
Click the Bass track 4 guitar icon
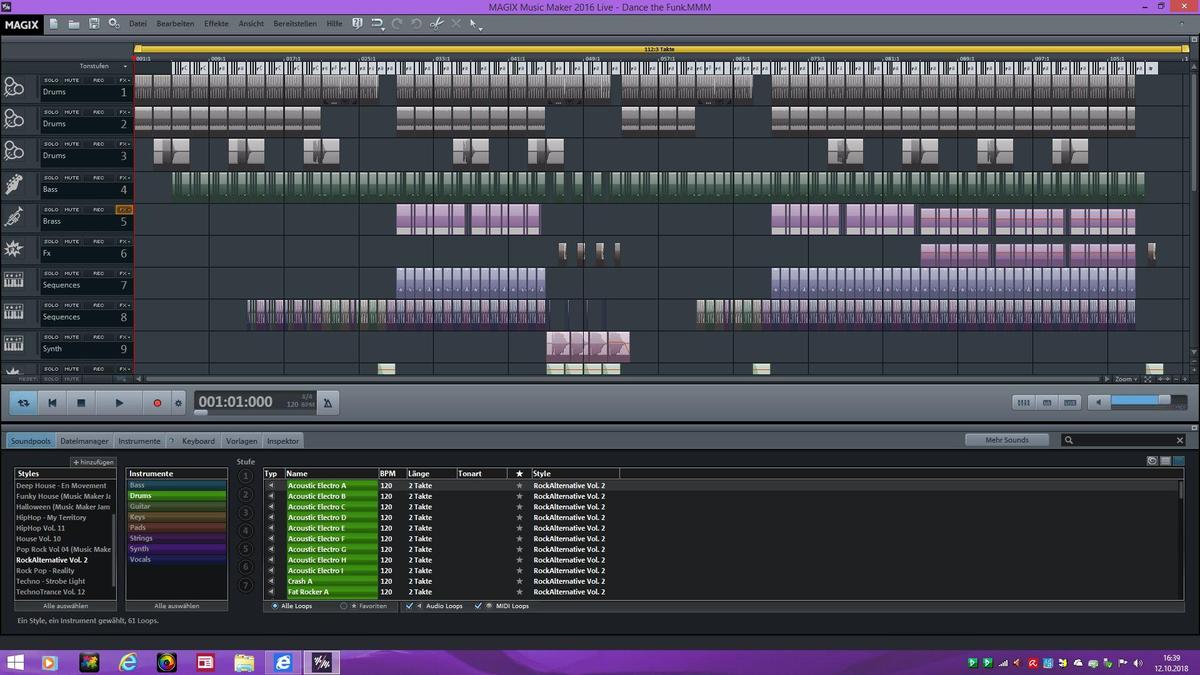coord(14,185)
